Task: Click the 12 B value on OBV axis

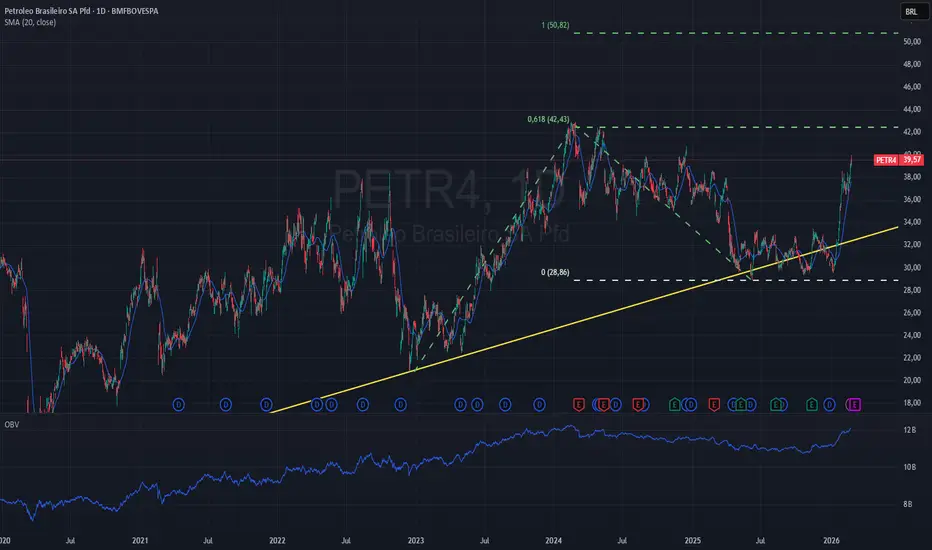Action: click(x=909, y=430)
